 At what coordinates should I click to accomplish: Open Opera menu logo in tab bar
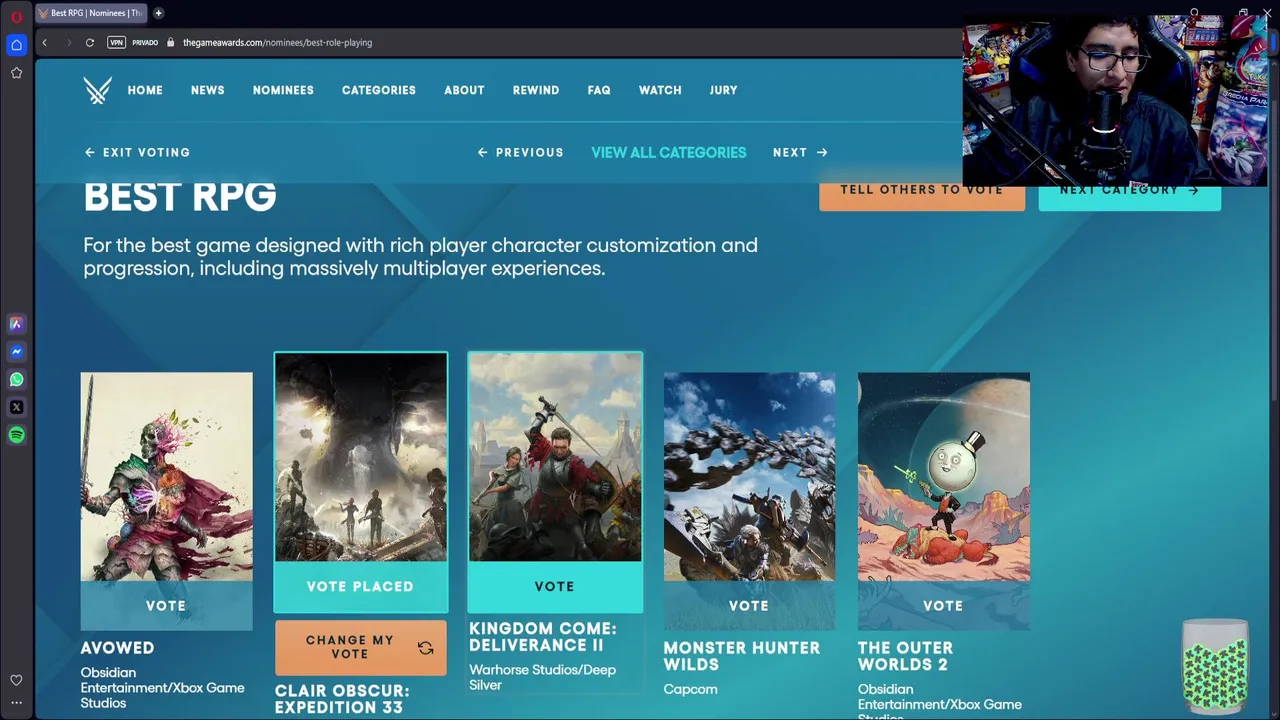17,16
